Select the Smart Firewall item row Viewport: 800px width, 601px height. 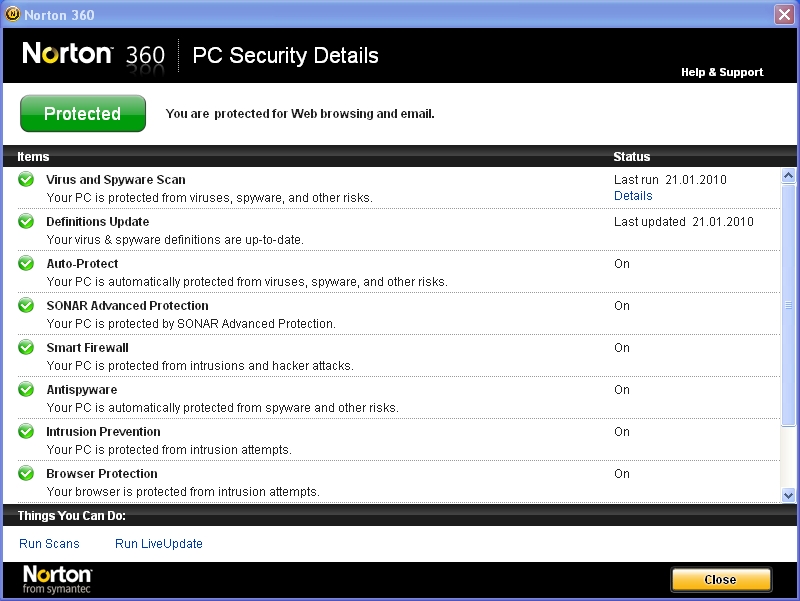[300, 356]
